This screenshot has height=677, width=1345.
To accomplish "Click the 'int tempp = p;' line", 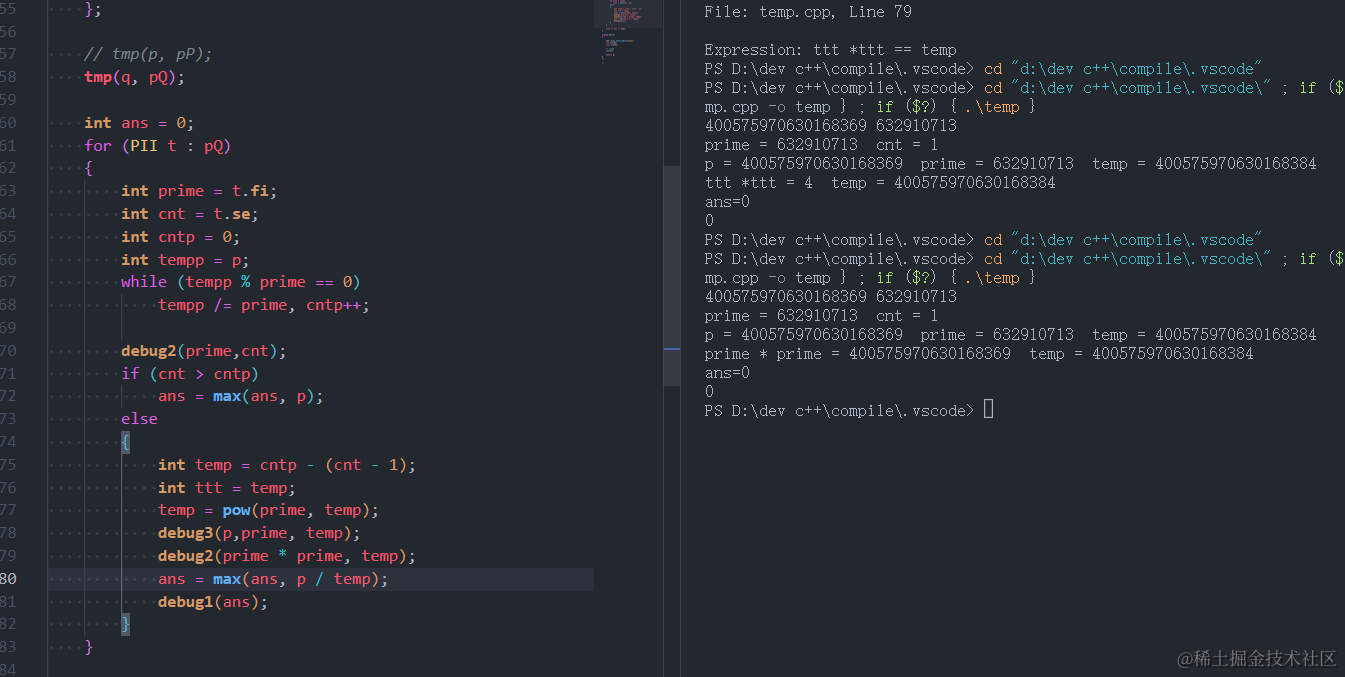I will point(185,259).
